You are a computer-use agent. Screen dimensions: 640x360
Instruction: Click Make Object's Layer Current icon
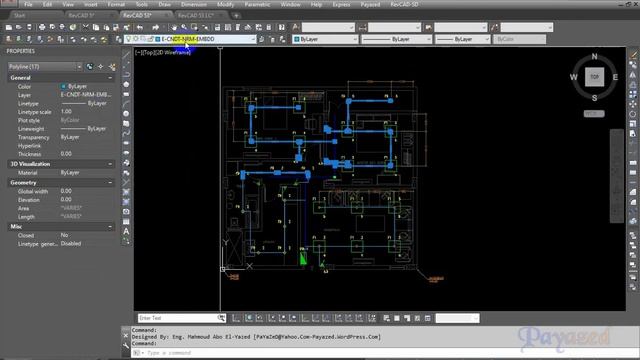[x=262, y=39]
